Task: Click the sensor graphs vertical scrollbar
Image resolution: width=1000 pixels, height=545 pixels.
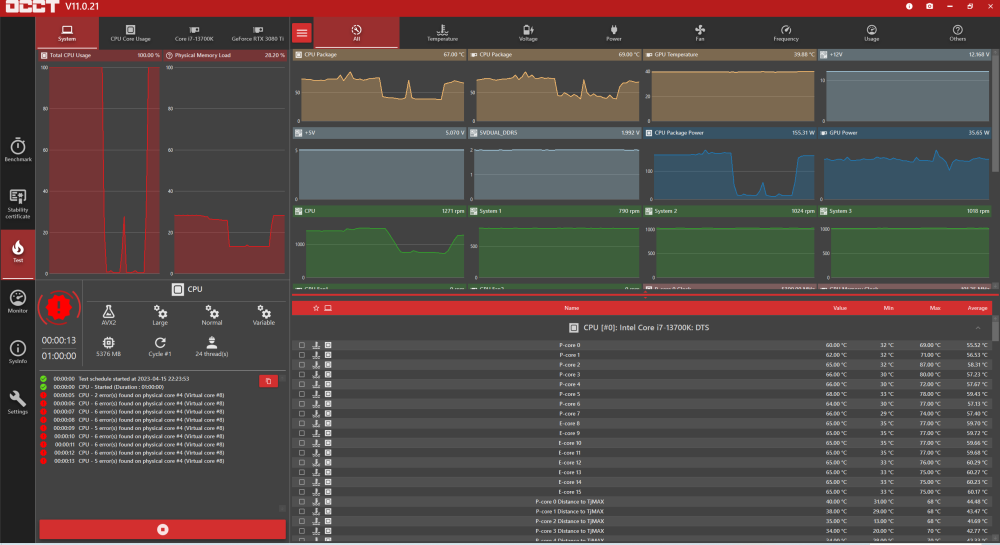Action: (x=996, y=112)
